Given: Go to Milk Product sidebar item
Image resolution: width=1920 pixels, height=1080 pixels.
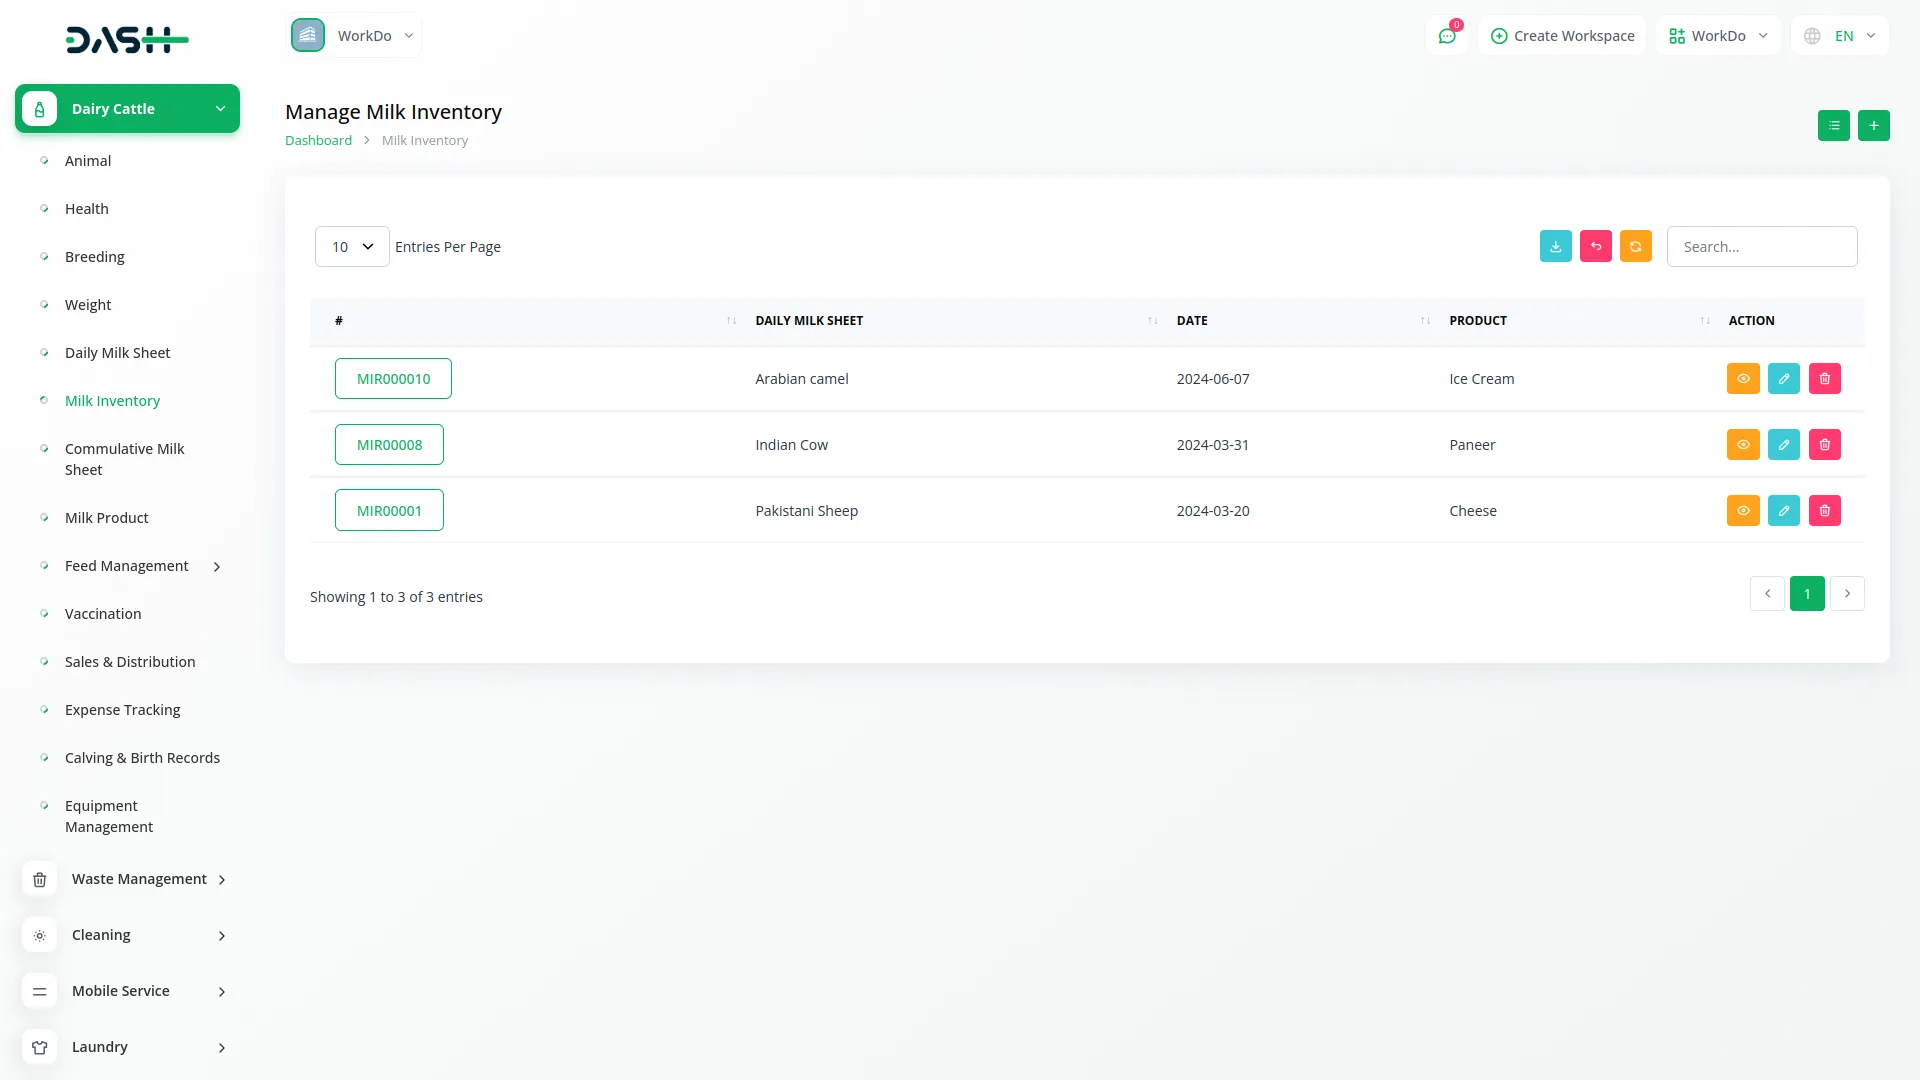Looking at the screenshot, I should (106, 518).
